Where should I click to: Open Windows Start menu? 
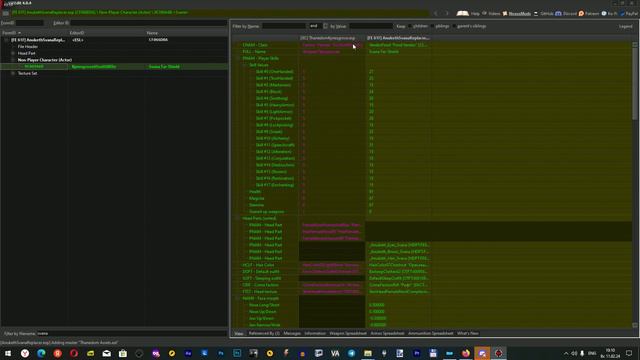coord(8,353)
